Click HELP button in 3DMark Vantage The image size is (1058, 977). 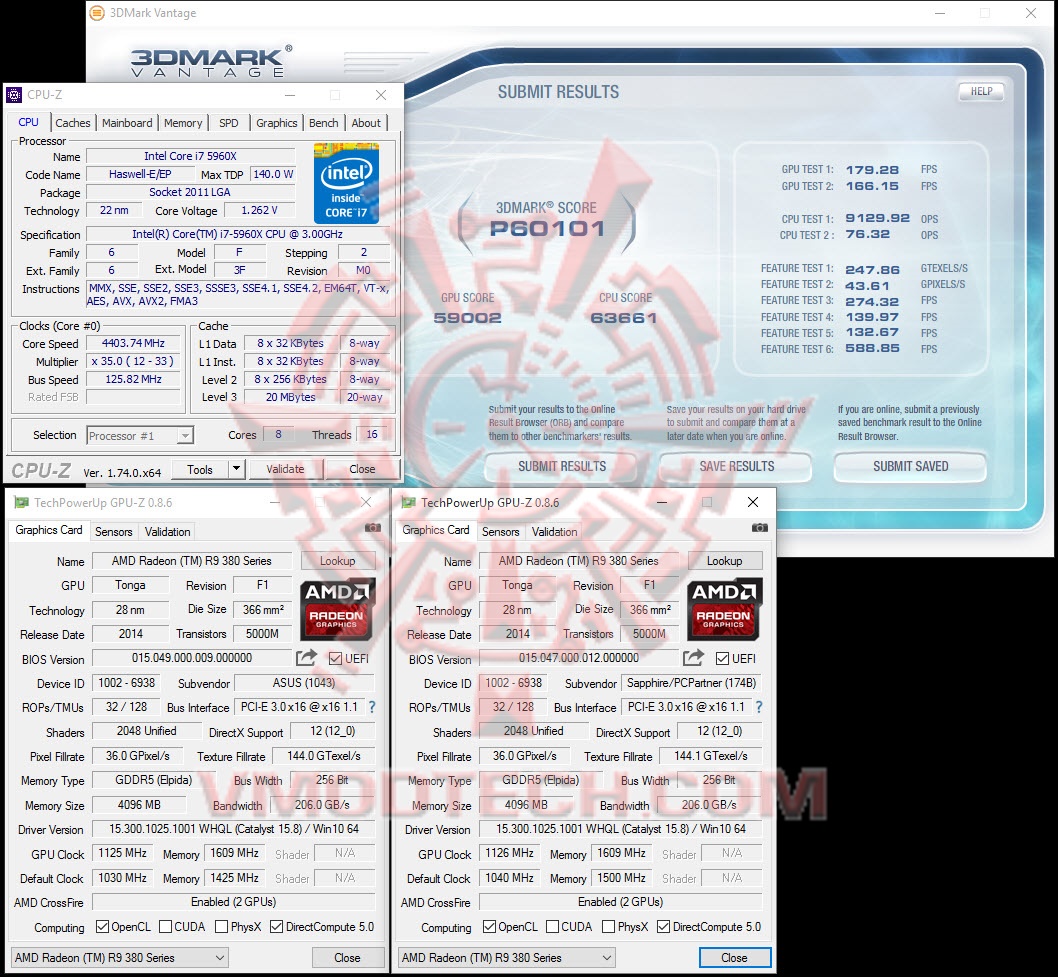coord(981,91)
